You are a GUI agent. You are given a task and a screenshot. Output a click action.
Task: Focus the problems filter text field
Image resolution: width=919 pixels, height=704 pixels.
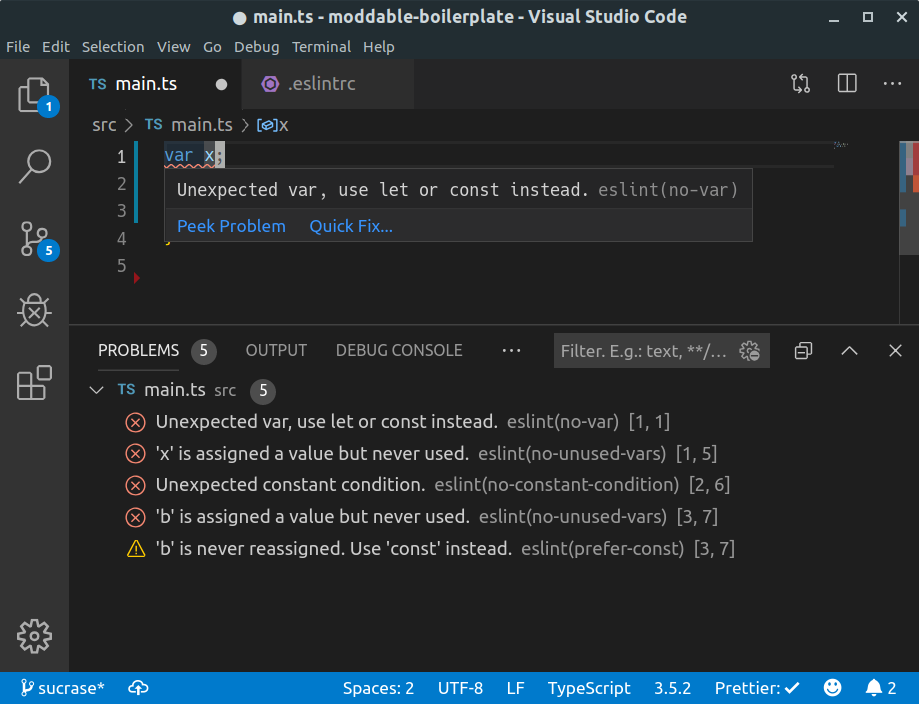pos(645,351)
